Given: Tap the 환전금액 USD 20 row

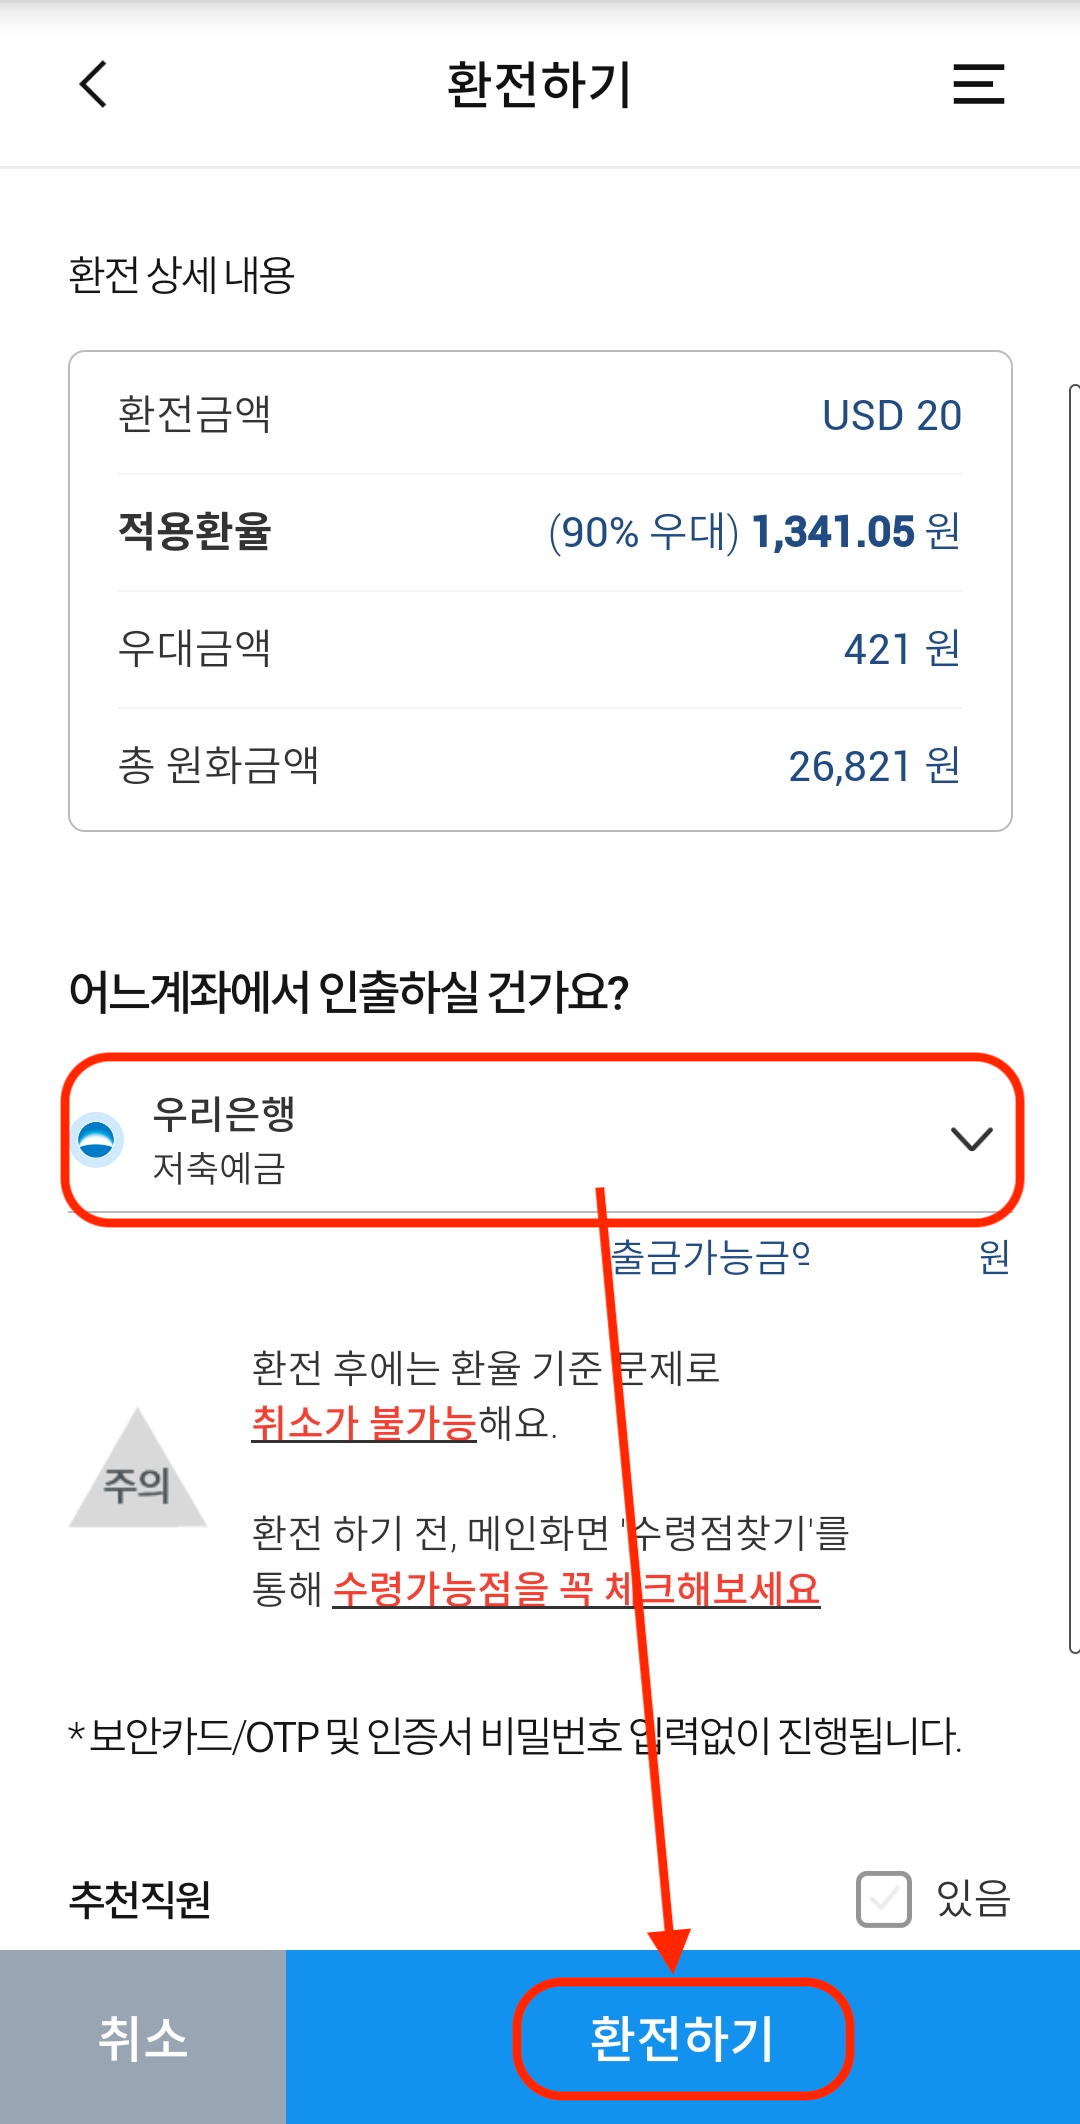Looking at the screenshot, I should [x=540, y=415].
